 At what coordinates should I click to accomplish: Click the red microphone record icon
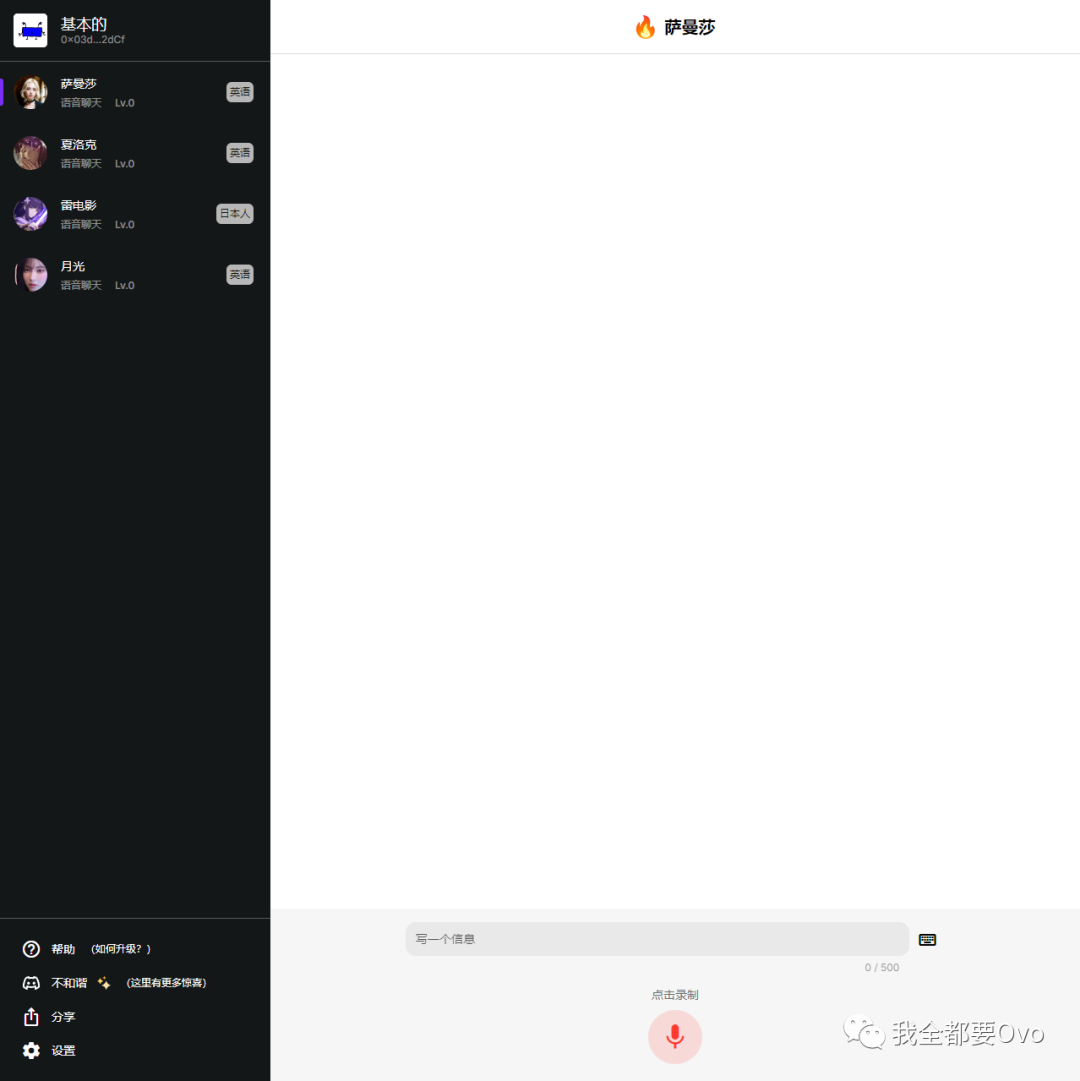pos(675,1036)
